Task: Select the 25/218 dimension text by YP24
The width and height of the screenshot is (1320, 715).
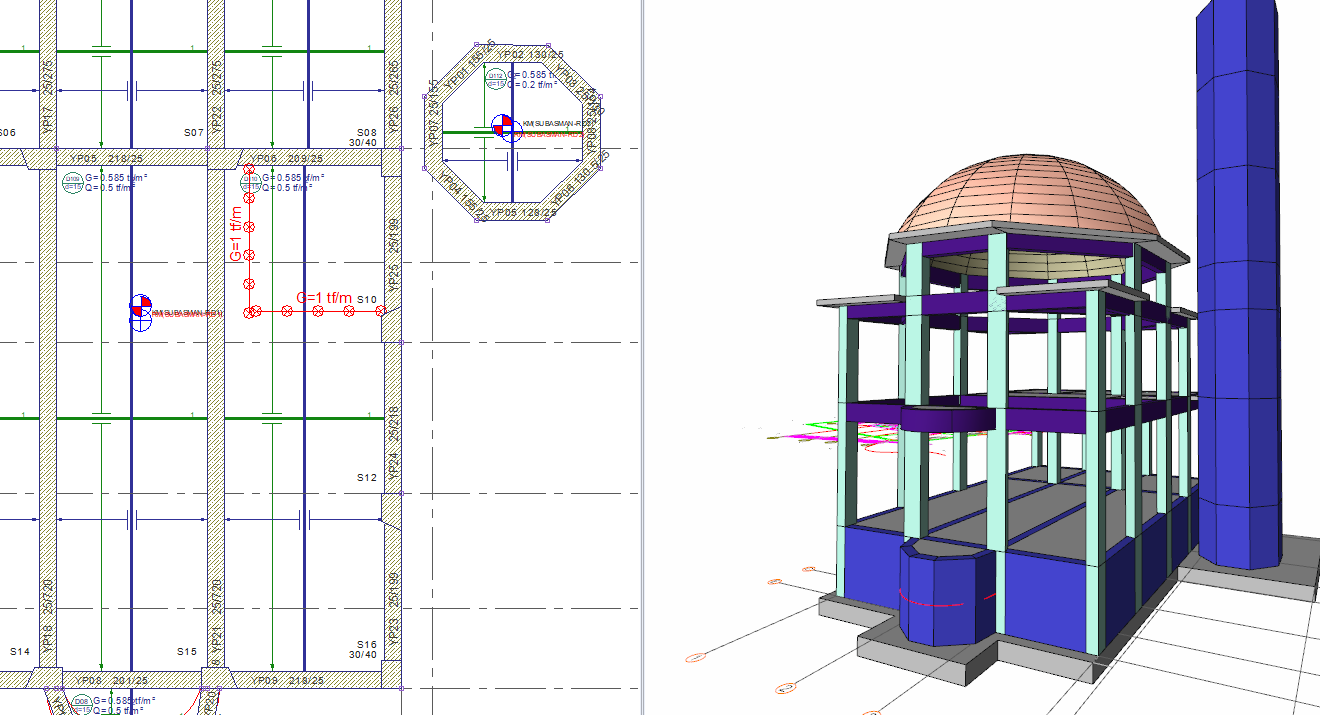Action: pyautogui.click(x=393, y=425)
